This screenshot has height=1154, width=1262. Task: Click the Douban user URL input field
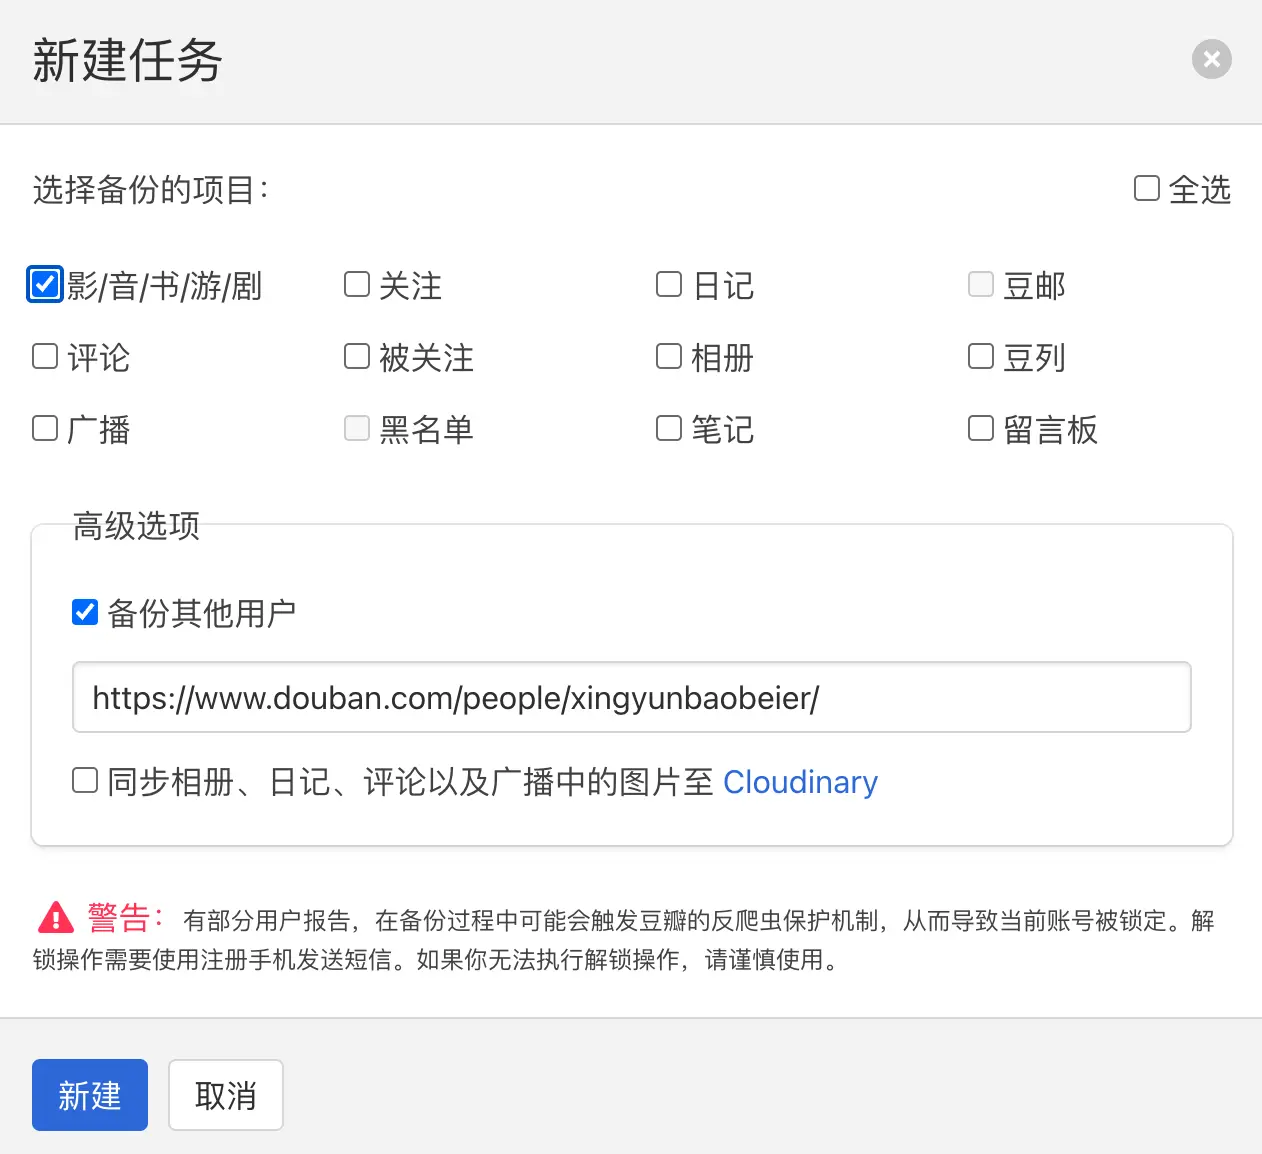click(x=631, y=697)
